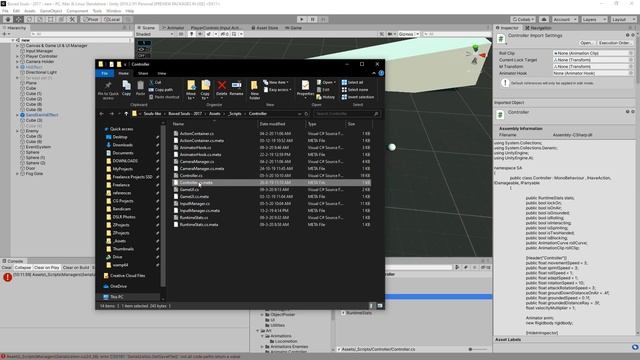Toggle Collapse in Unity Console
This screenshot has width=640, height=360.
coord(22,268)
